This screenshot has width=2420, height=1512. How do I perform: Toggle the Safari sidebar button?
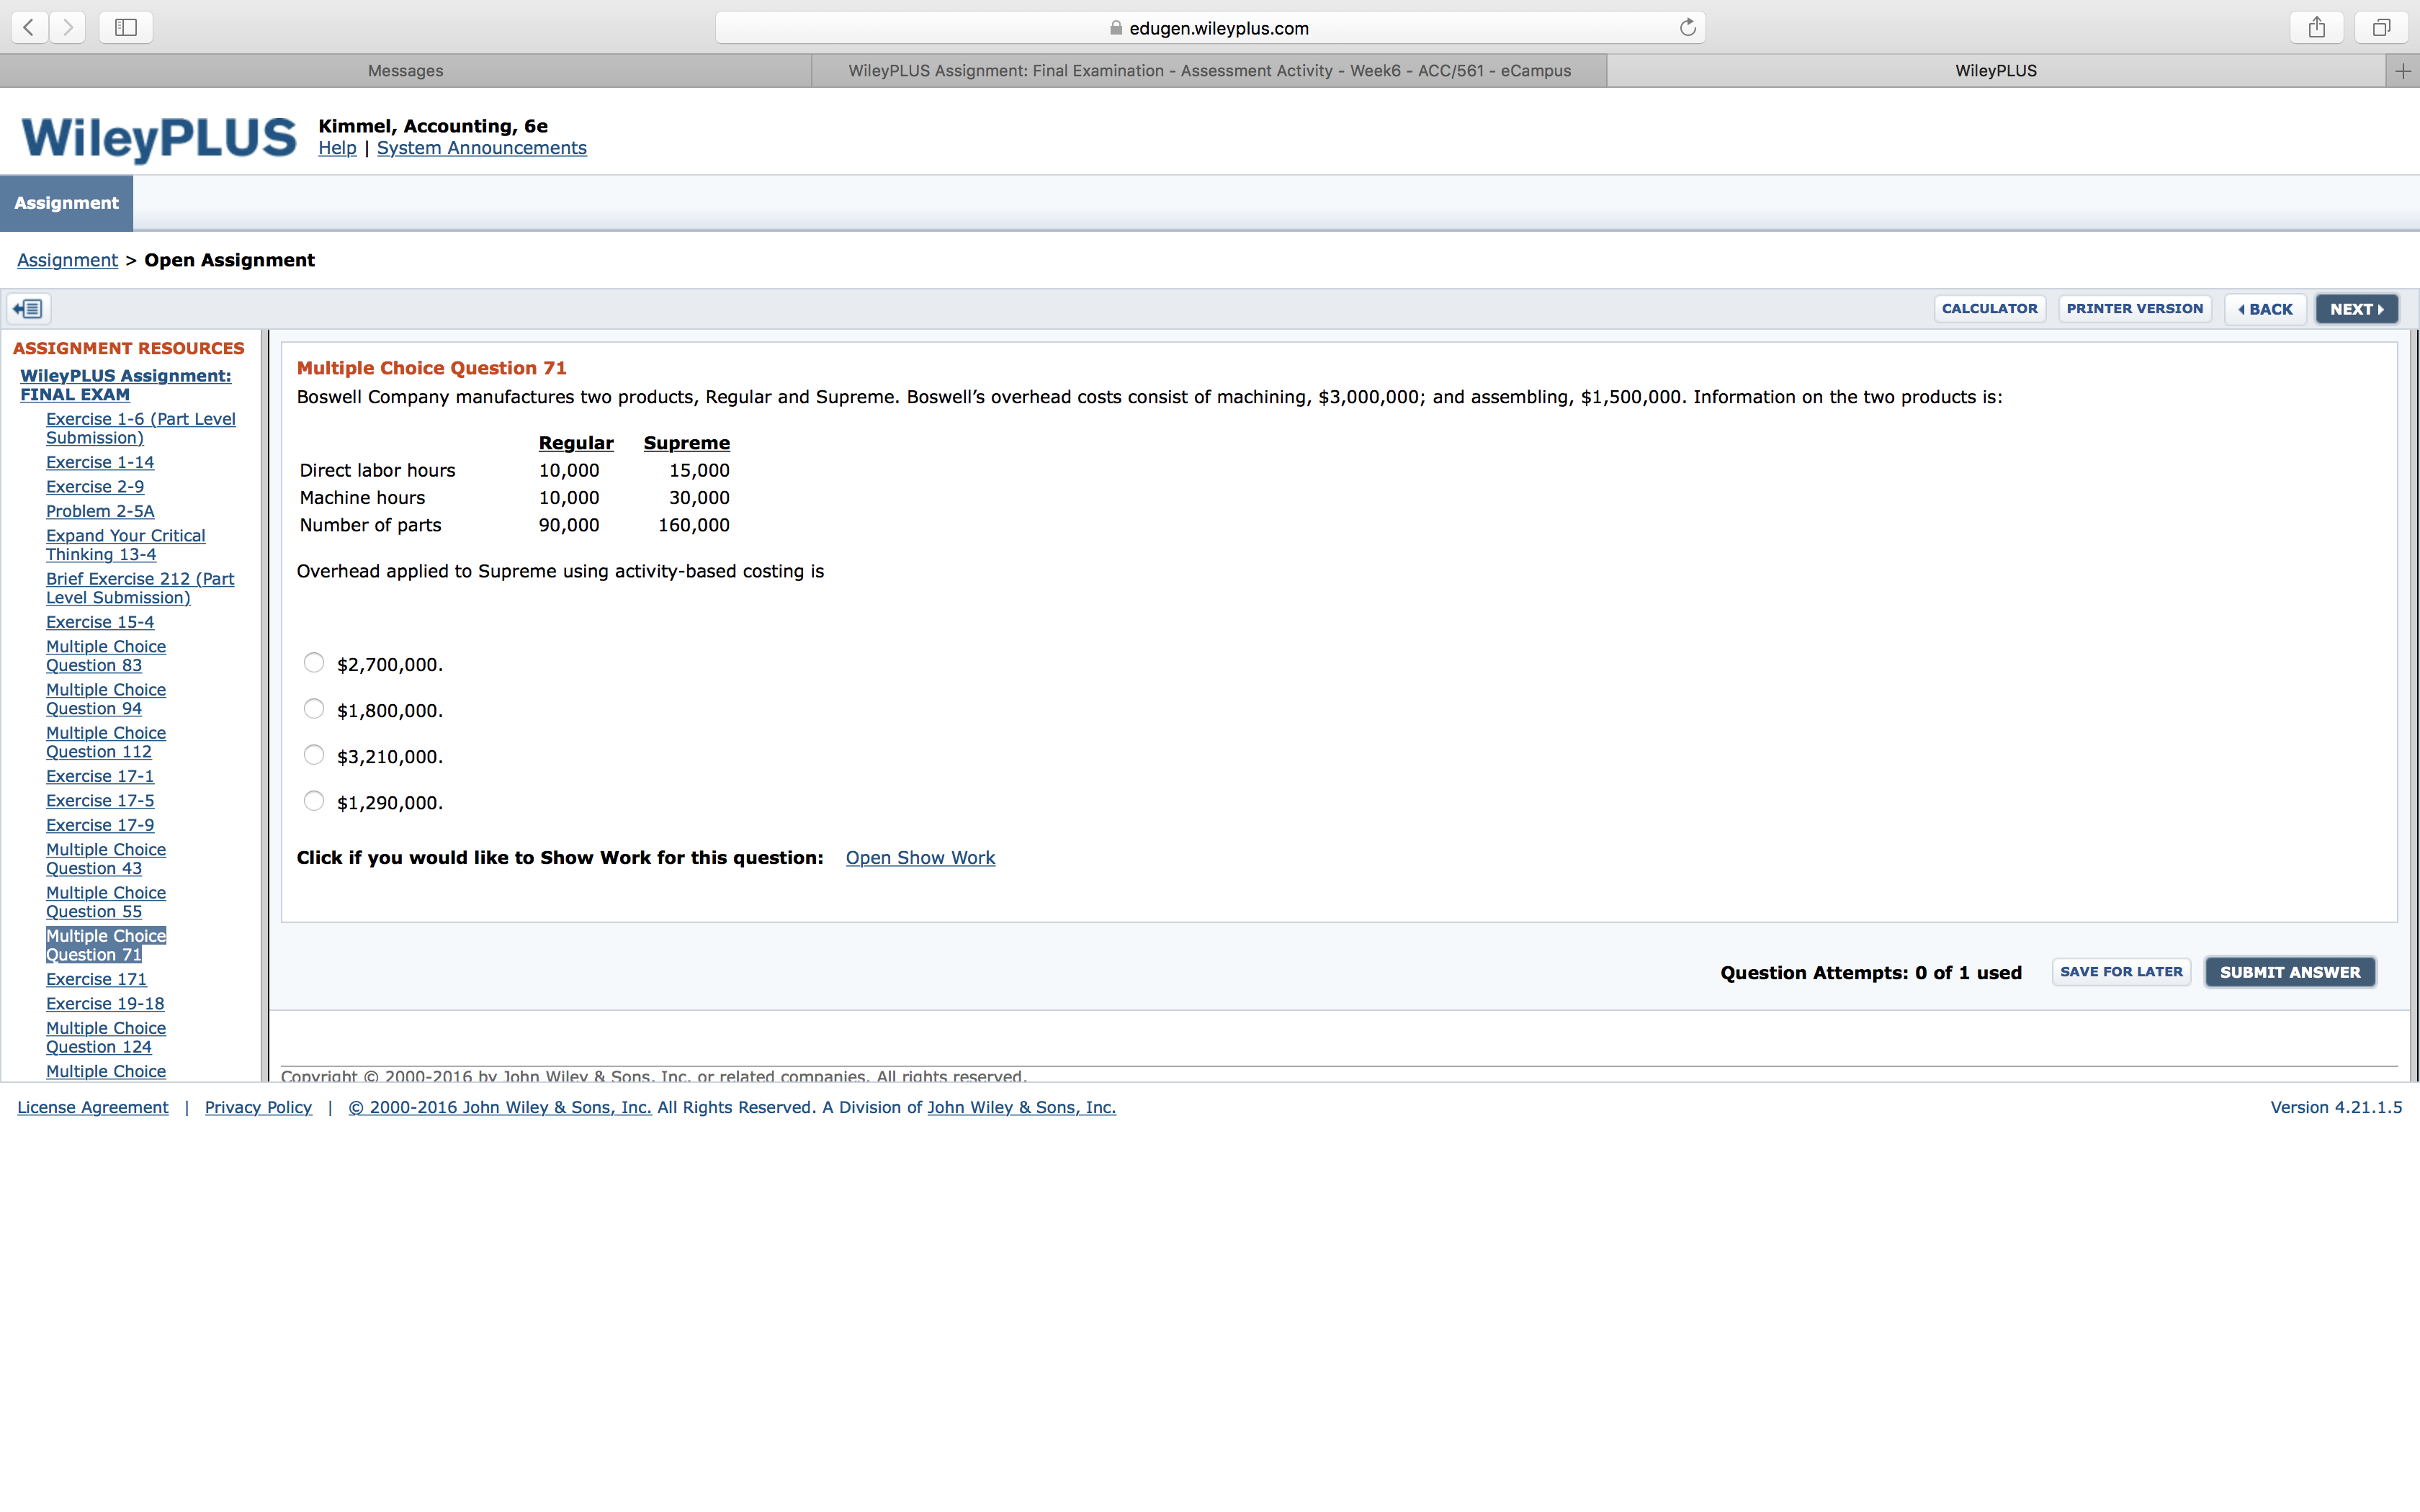point(126,27)
